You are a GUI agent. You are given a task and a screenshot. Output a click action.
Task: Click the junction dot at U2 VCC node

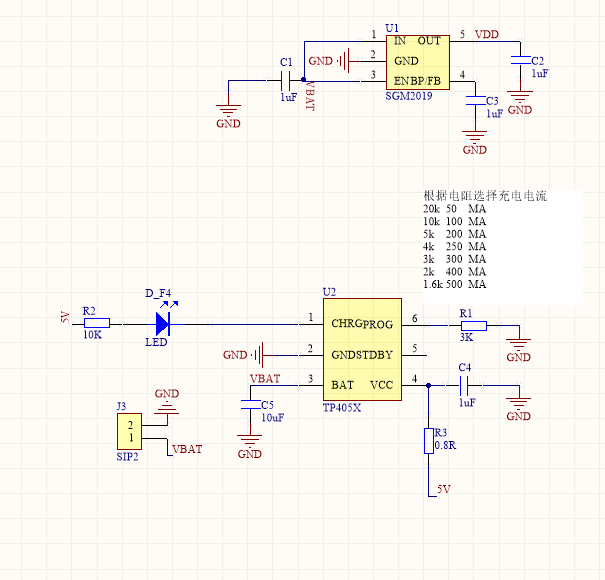(x=428, y=385)
